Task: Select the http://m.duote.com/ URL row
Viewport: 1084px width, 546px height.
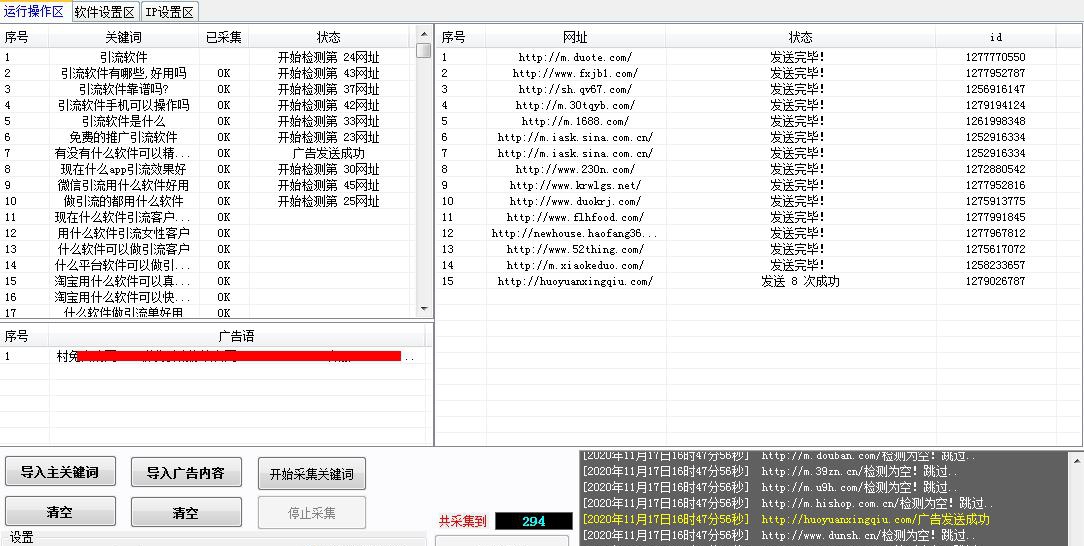Action: 575,57
